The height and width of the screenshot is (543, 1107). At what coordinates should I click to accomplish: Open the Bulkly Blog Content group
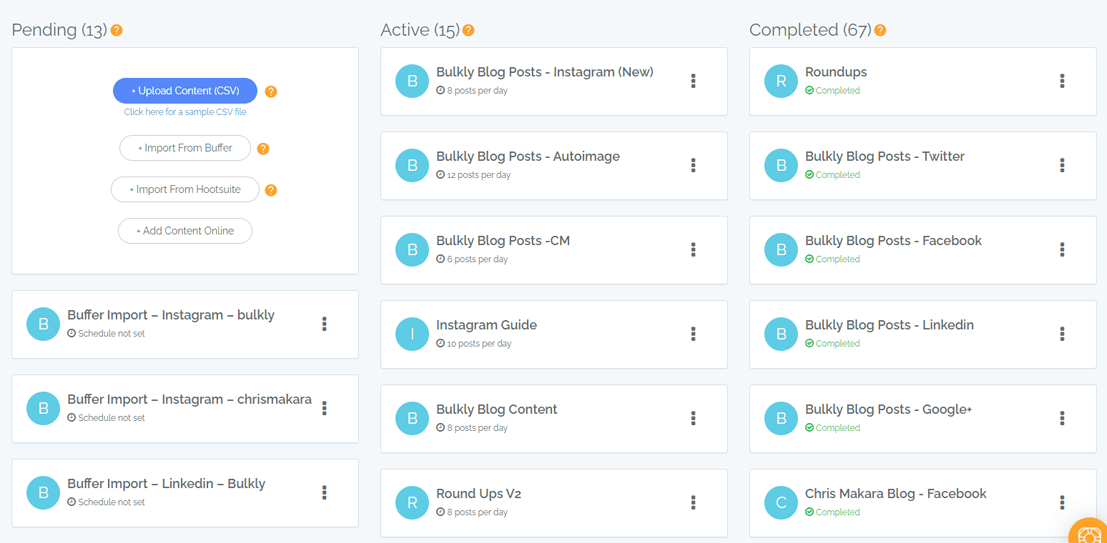[x=496, y=409]
